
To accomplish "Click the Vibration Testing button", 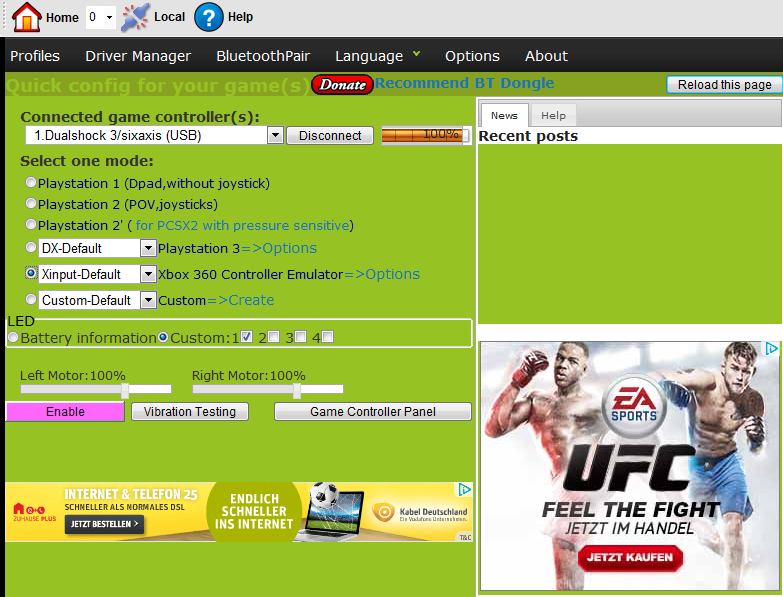I will point(190,412).
